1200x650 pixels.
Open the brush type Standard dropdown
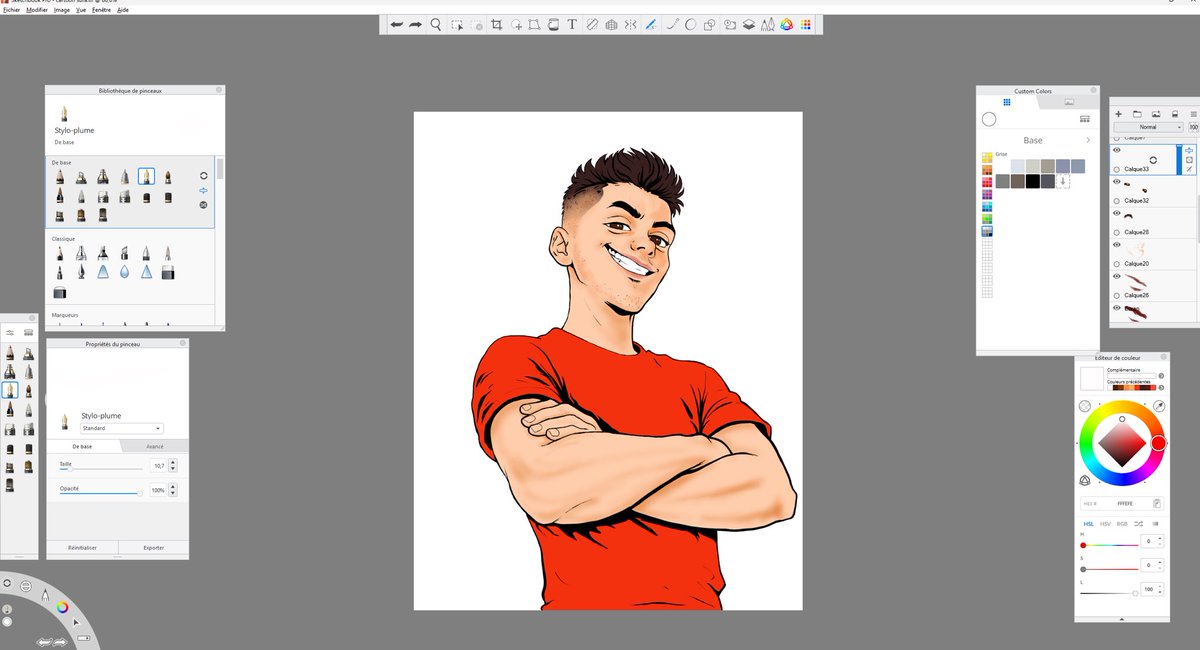point(122,428)
